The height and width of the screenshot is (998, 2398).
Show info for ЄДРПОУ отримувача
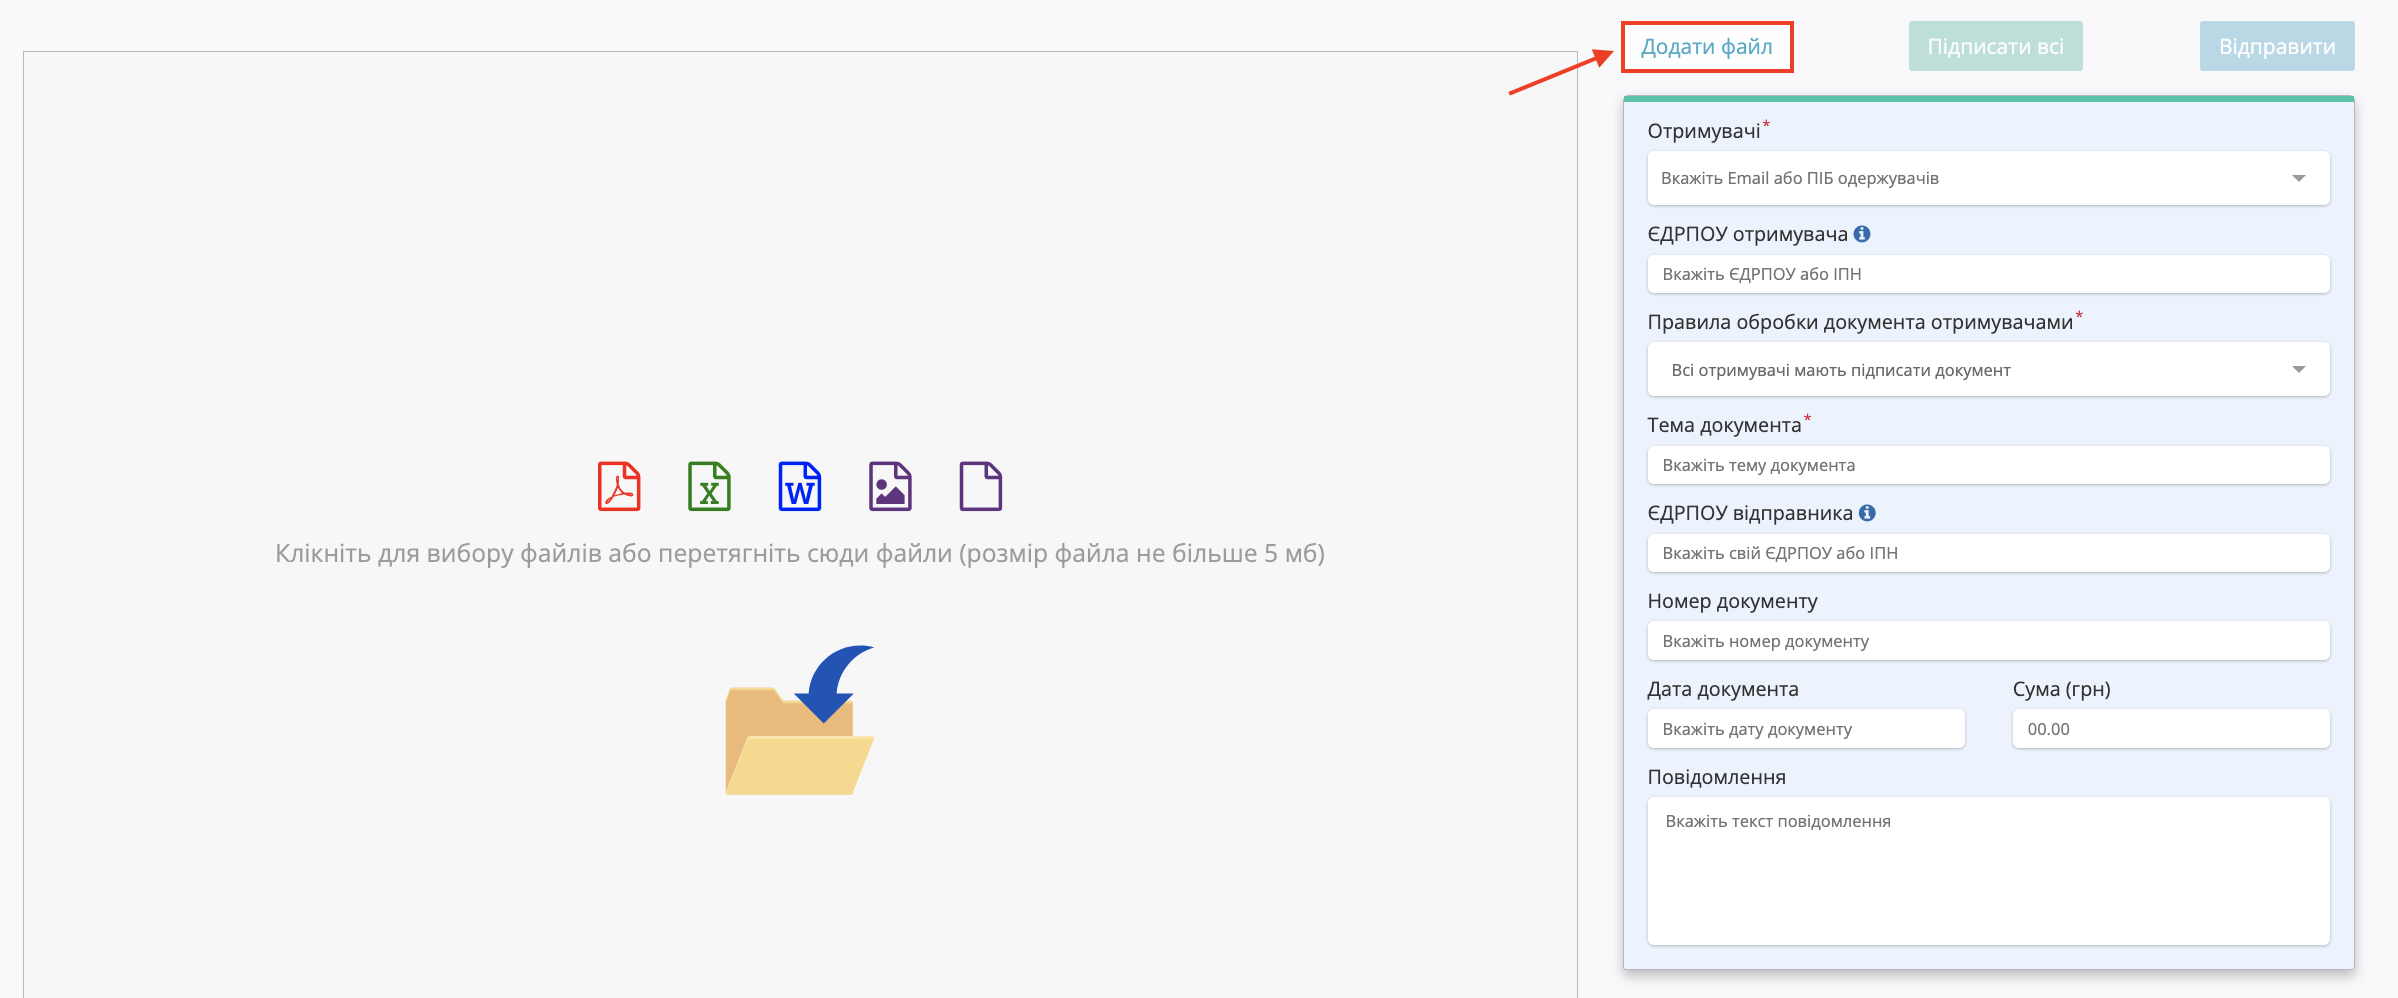pos(1862,234)
